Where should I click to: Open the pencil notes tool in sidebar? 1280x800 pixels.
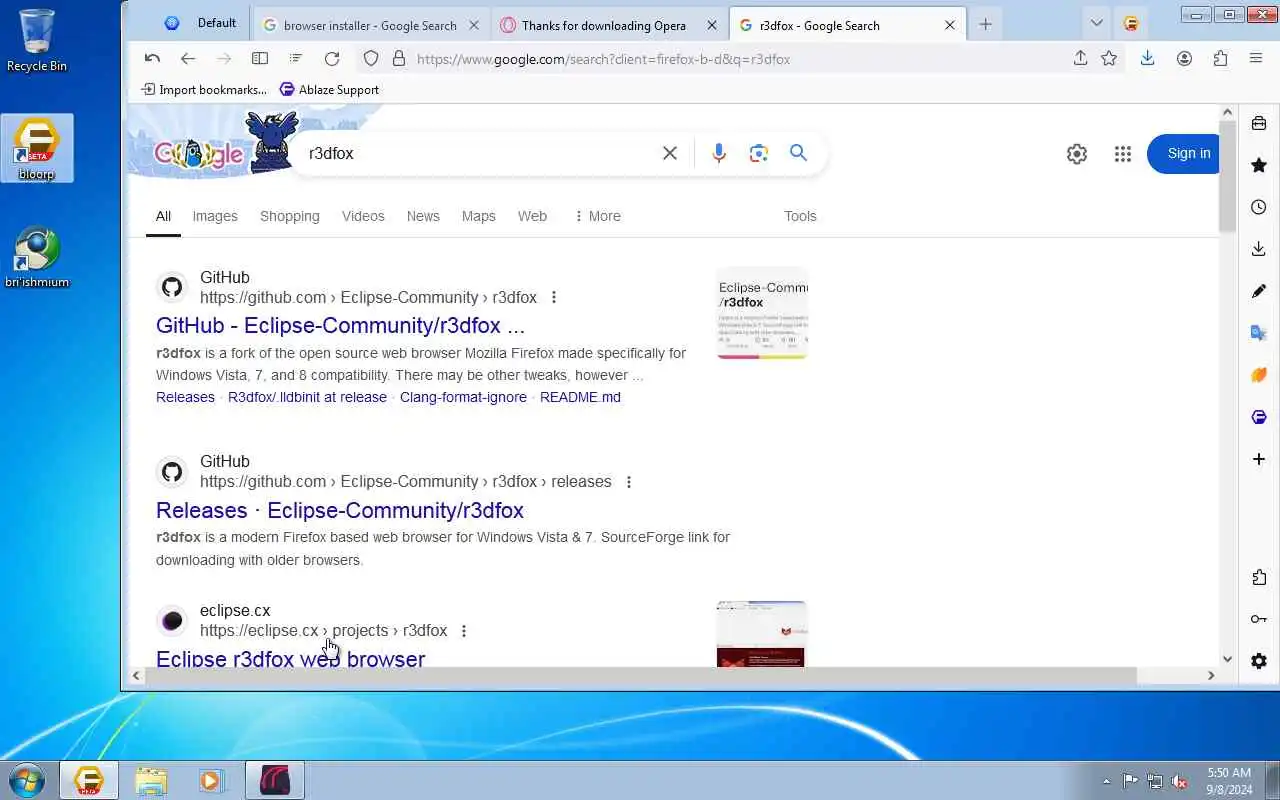1259,291
